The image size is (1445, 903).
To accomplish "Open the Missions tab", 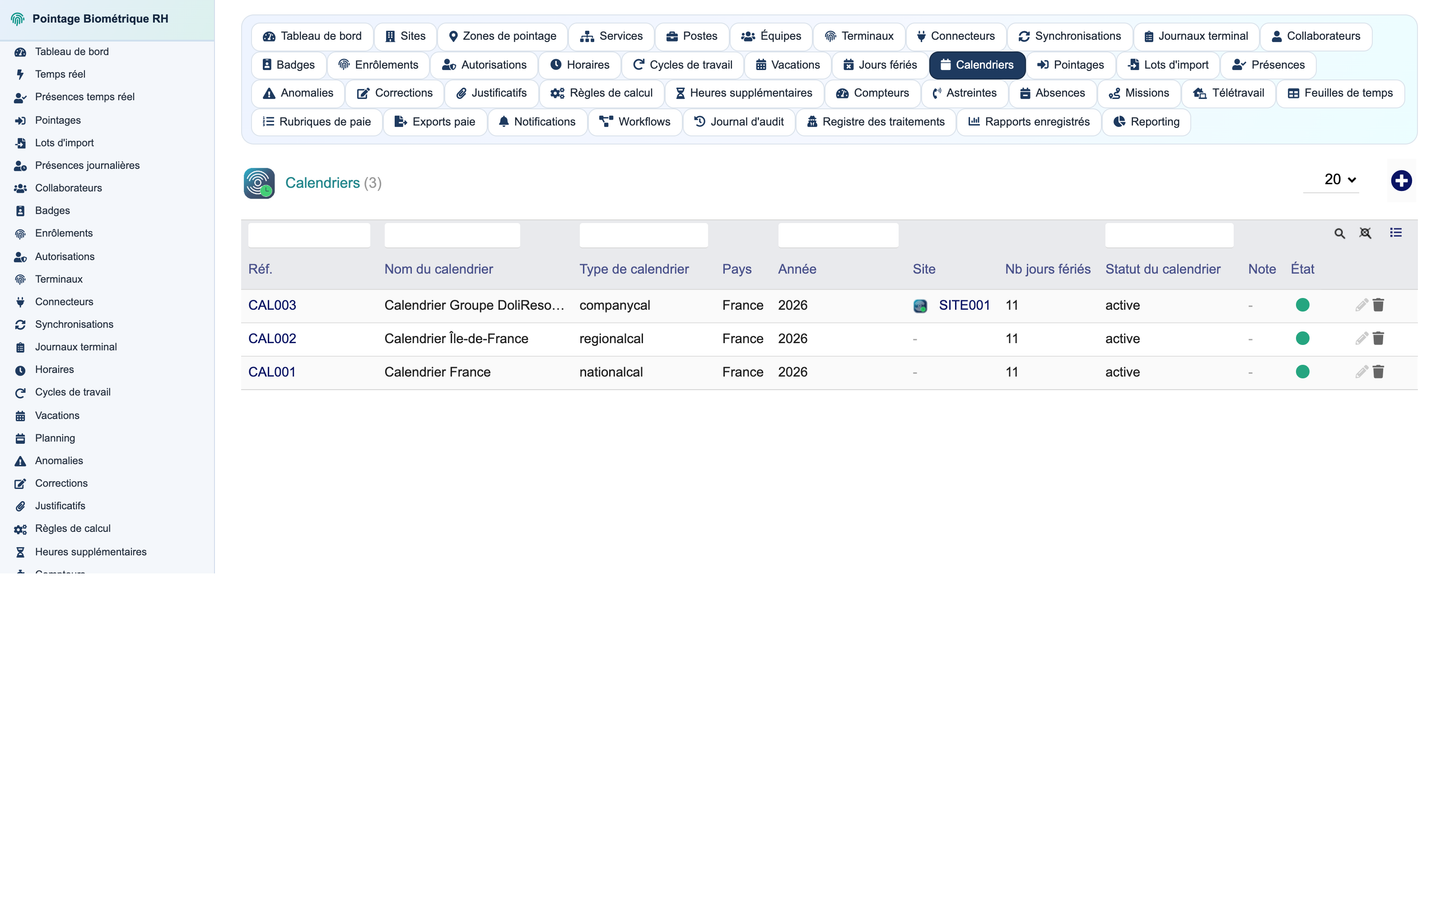I will pyautogui.click(x=1139, y=93).
